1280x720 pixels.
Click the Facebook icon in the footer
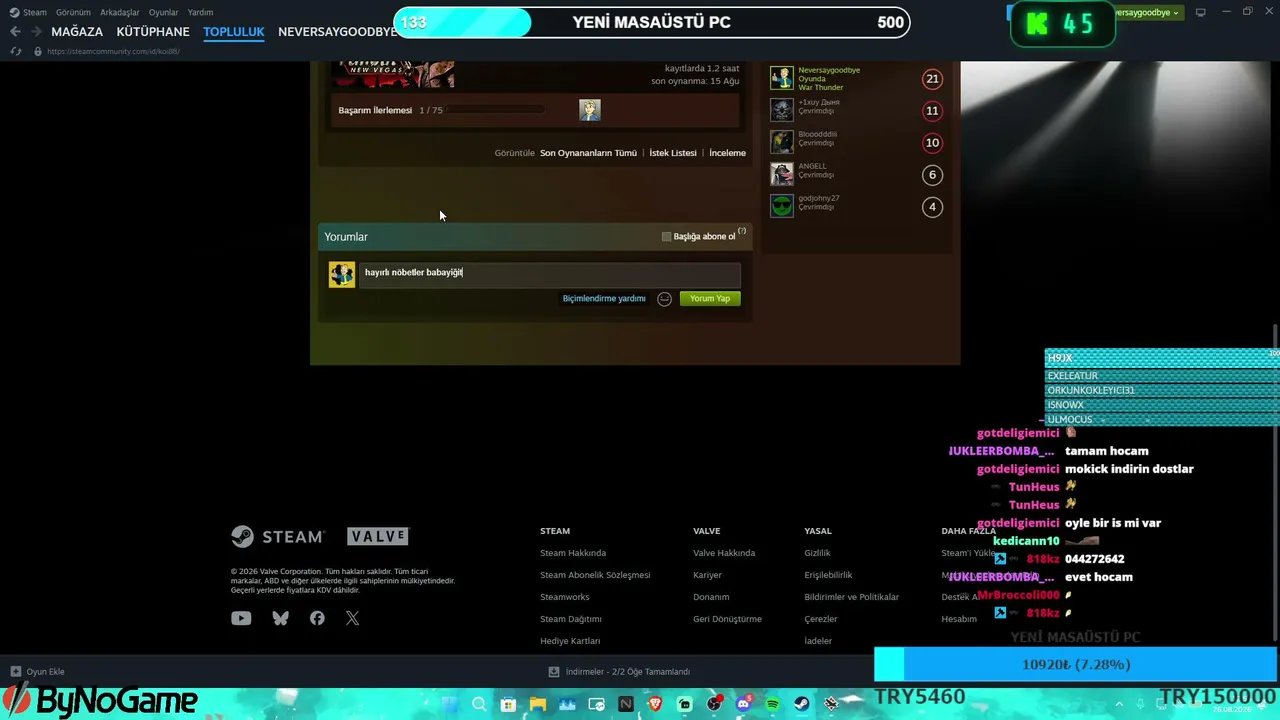pos(317,618)
